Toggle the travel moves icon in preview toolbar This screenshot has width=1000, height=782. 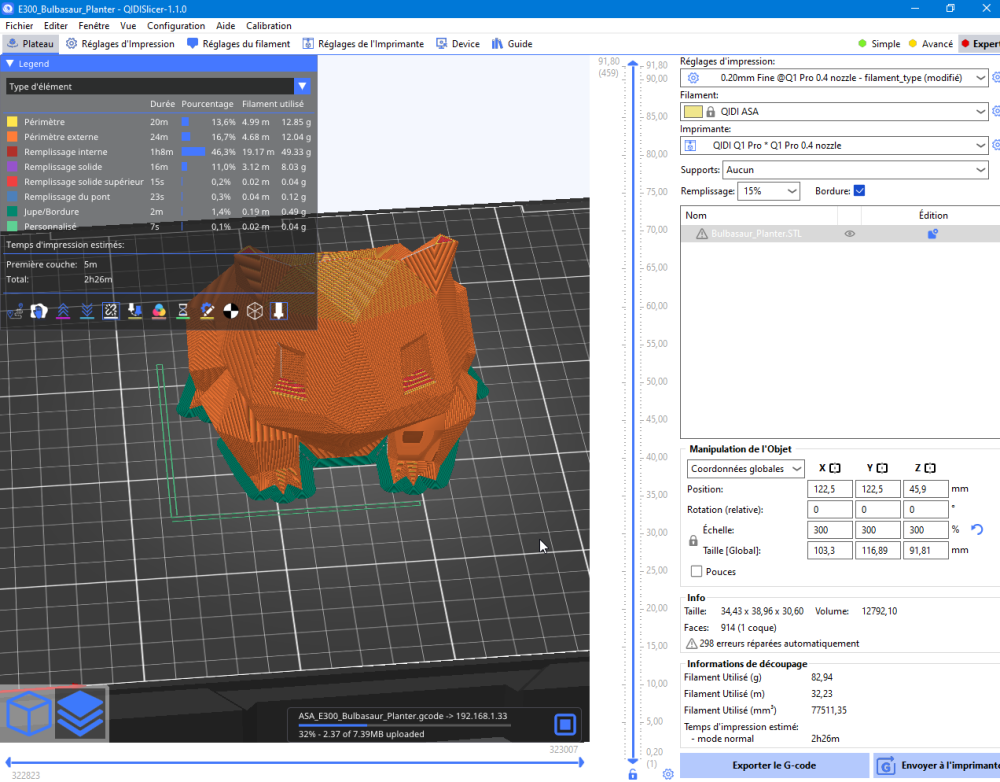(15, 311)
